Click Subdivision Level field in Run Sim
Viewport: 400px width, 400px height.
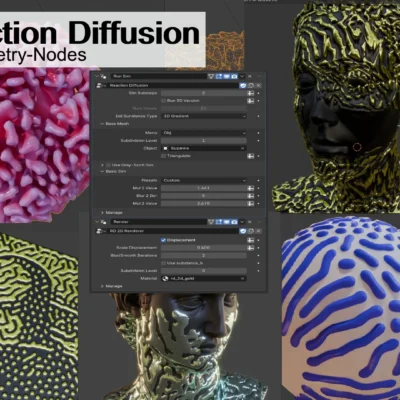(204, 140)
